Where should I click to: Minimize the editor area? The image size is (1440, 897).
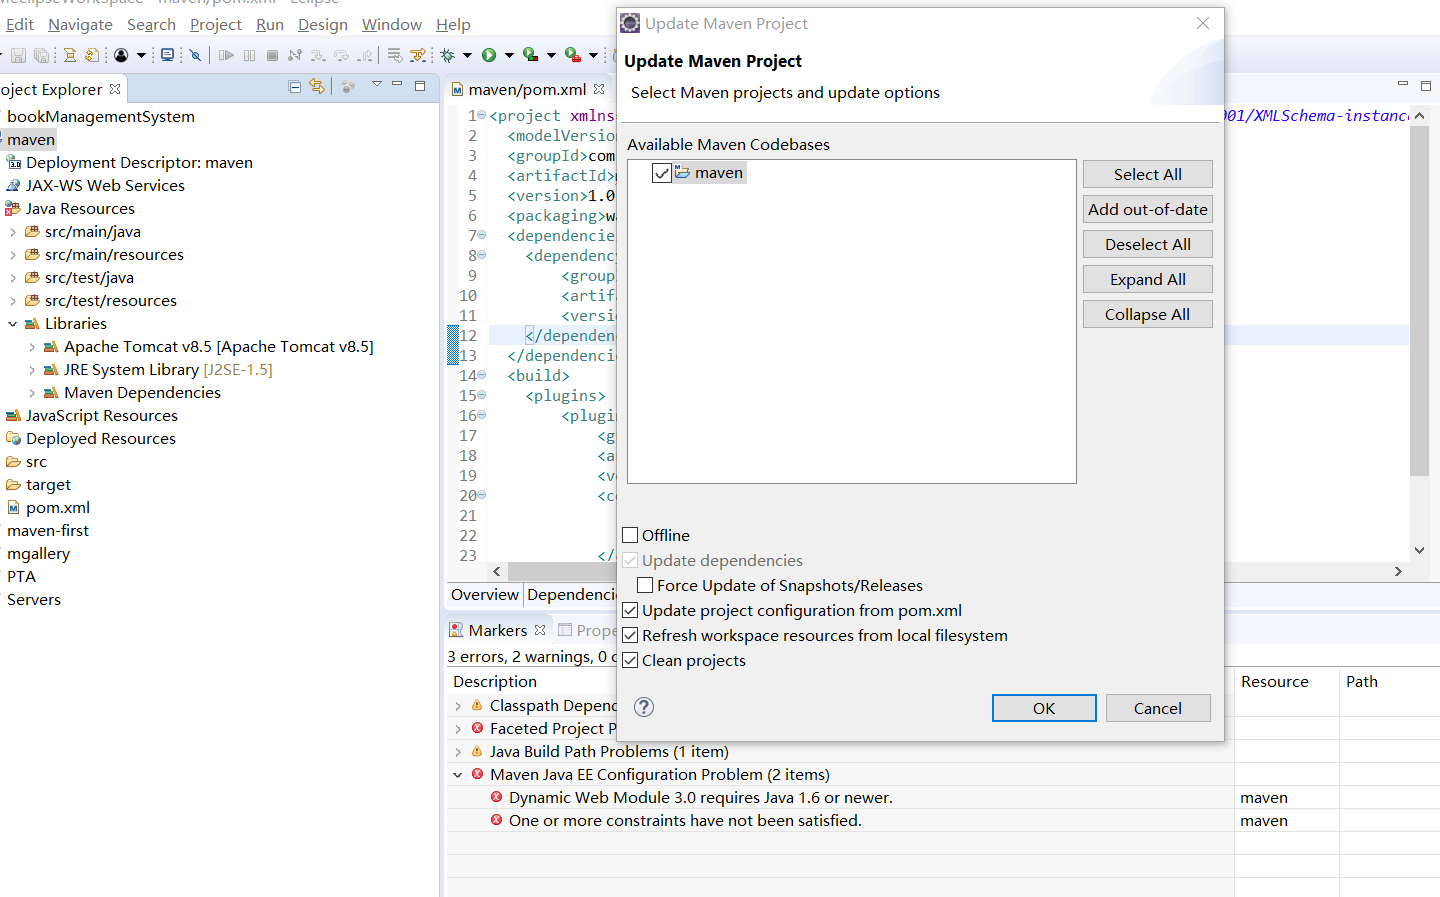(1403, 84)
